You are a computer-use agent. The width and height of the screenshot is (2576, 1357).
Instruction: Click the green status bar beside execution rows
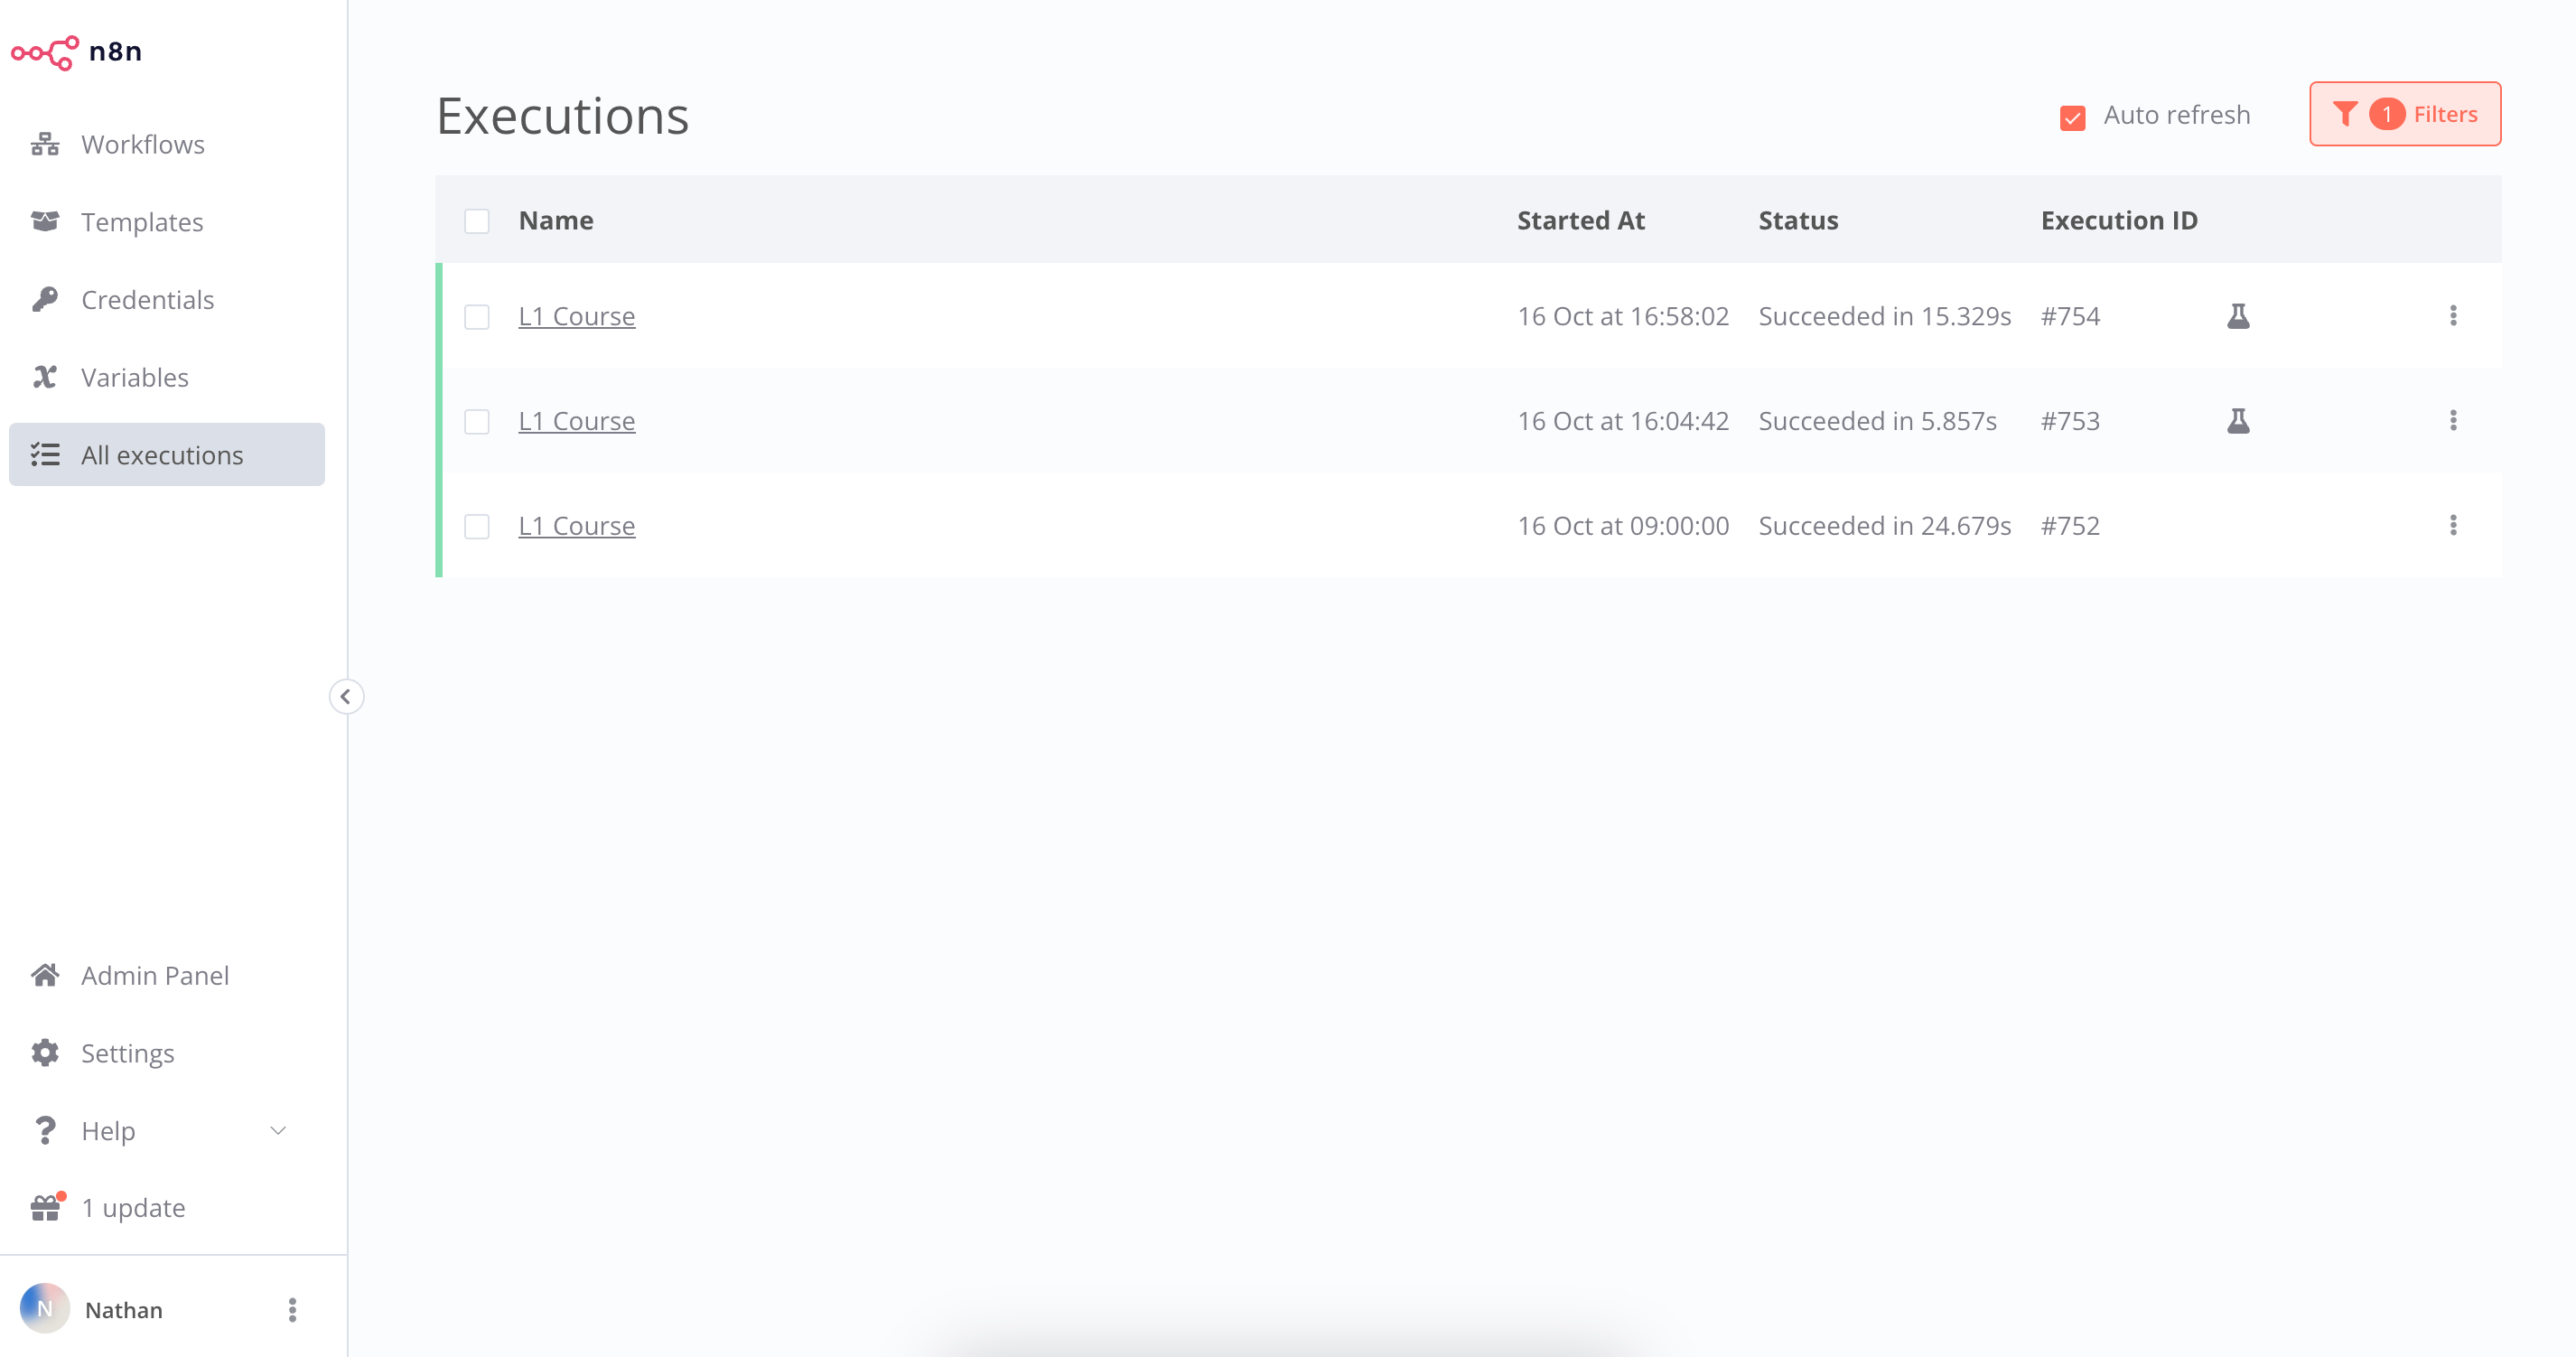click(439, 420)
